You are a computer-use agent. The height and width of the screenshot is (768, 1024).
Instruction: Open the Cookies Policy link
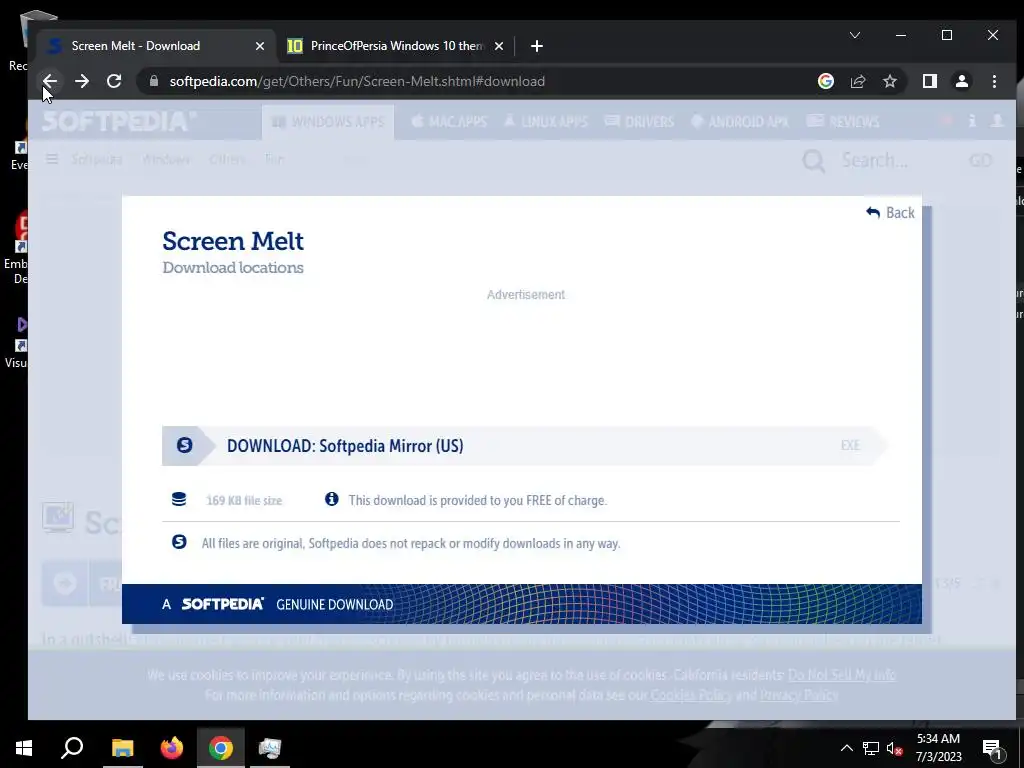691,695
